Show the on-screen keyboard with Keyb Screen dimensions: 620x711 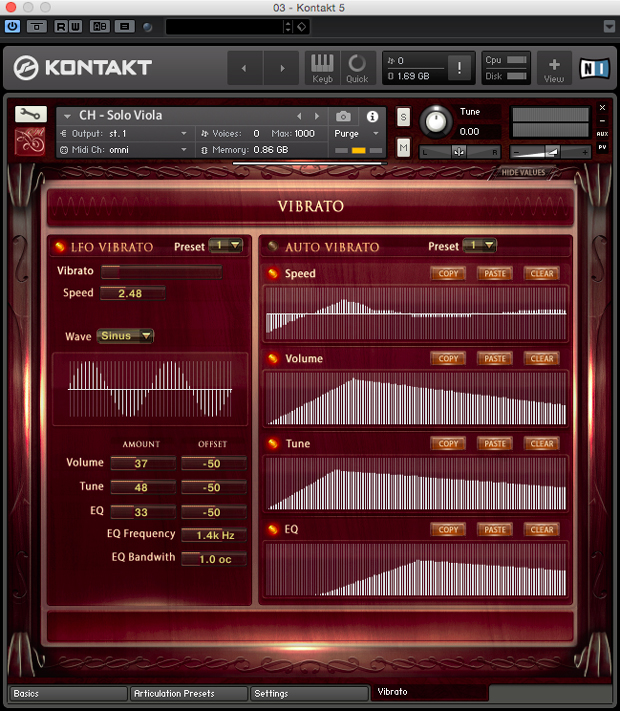(x=322, y=68)
